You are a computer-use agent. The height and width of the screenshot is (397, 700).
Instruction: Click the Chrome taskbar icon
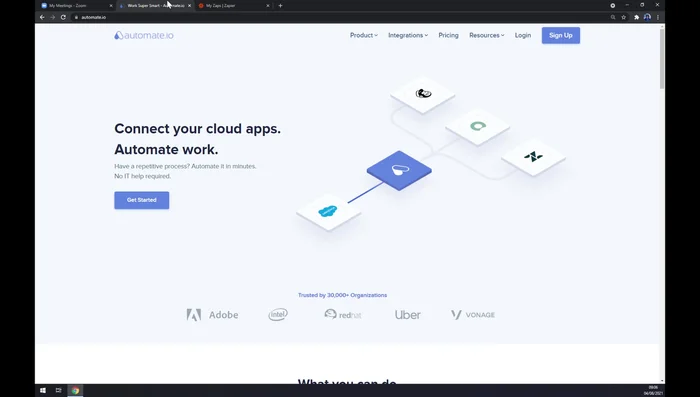coord(75,390)
